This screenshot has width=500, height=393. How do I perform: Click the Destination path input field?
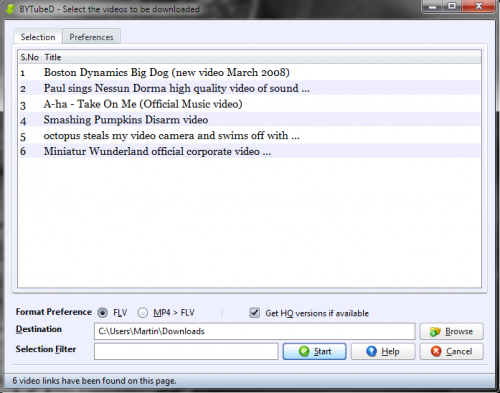pyautogui.click(x=254, y=331)
